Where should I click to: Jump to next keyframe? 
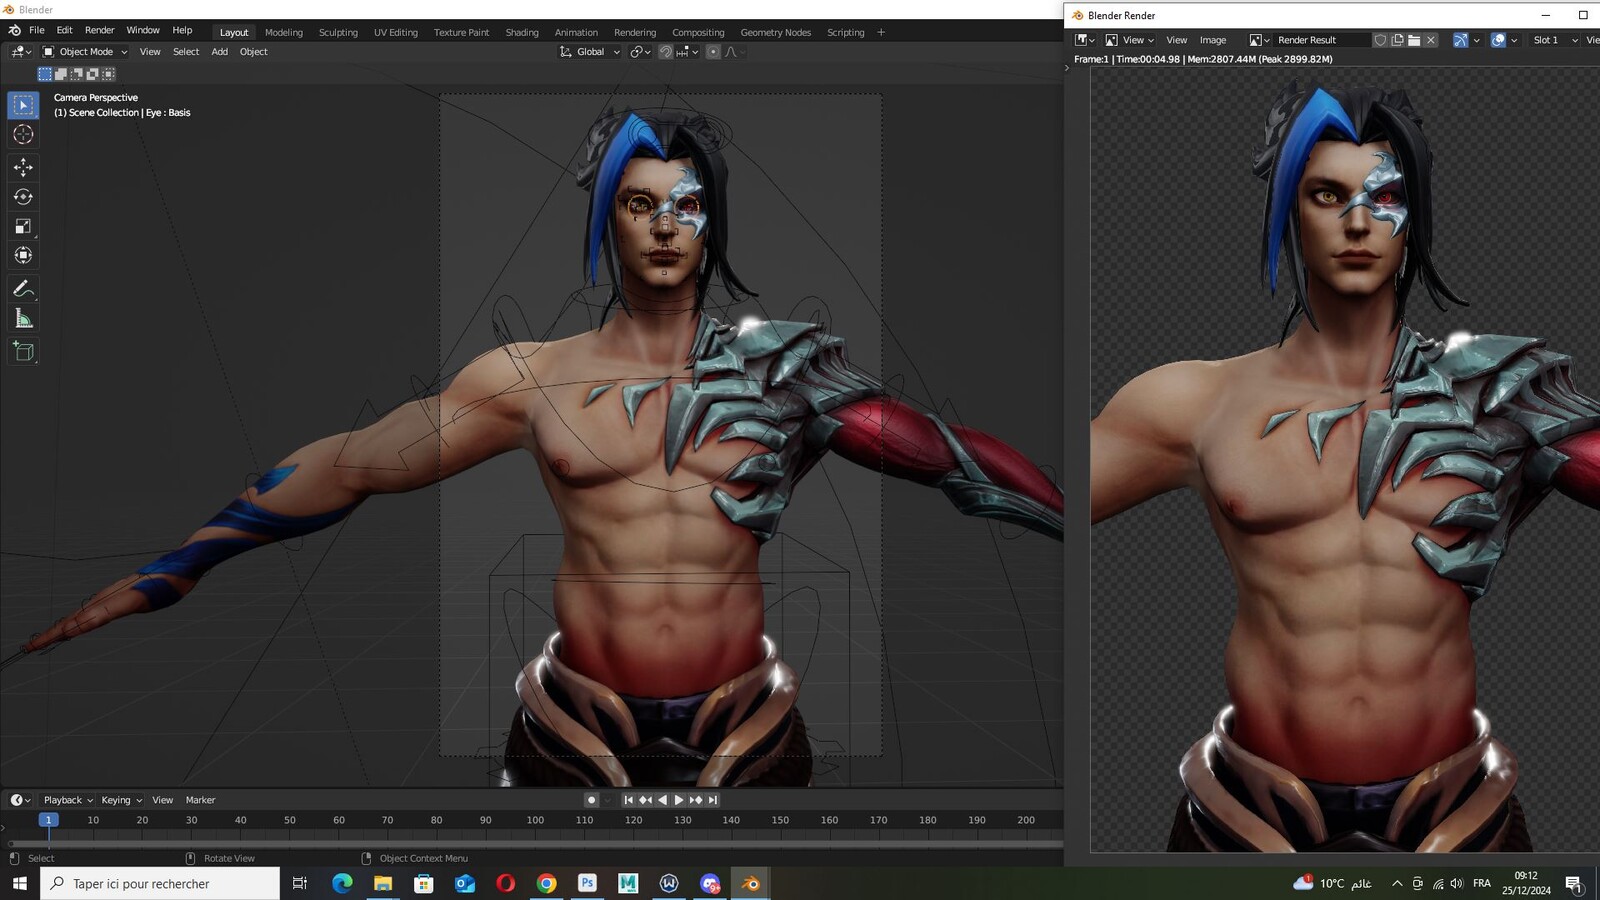tap(696, 800)
